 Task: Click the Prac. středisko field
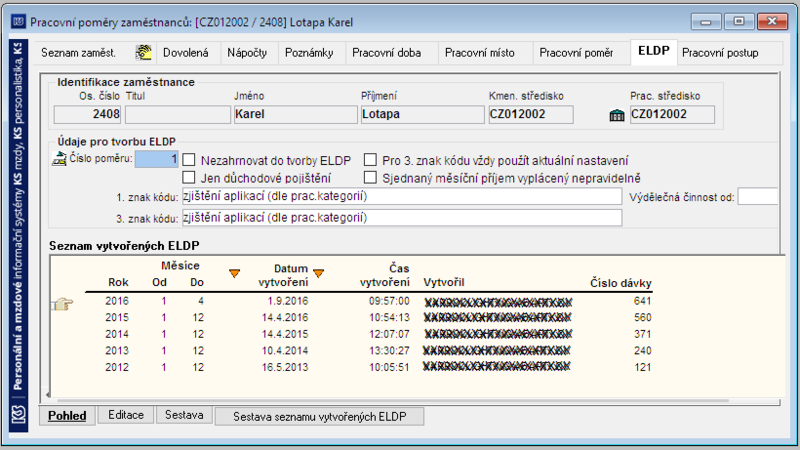pos(672,114)
